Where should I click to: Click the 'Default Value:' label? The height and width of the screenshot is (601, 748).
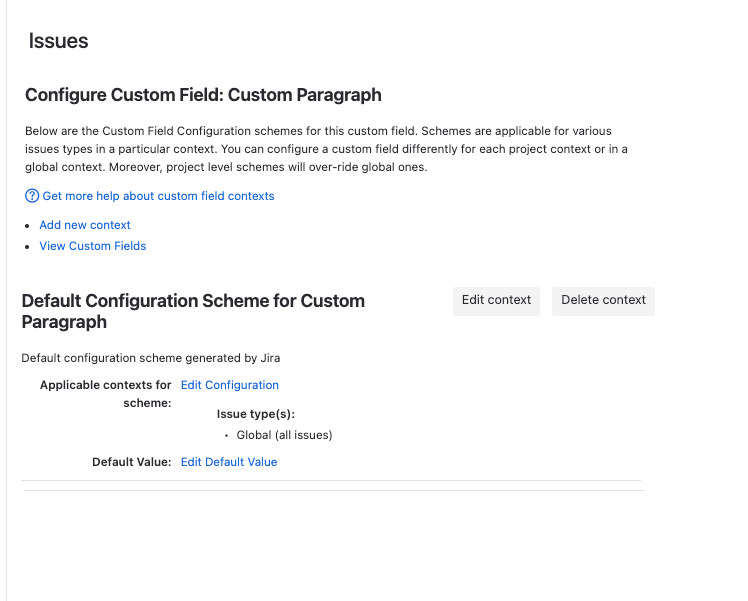tap(132, 462)
